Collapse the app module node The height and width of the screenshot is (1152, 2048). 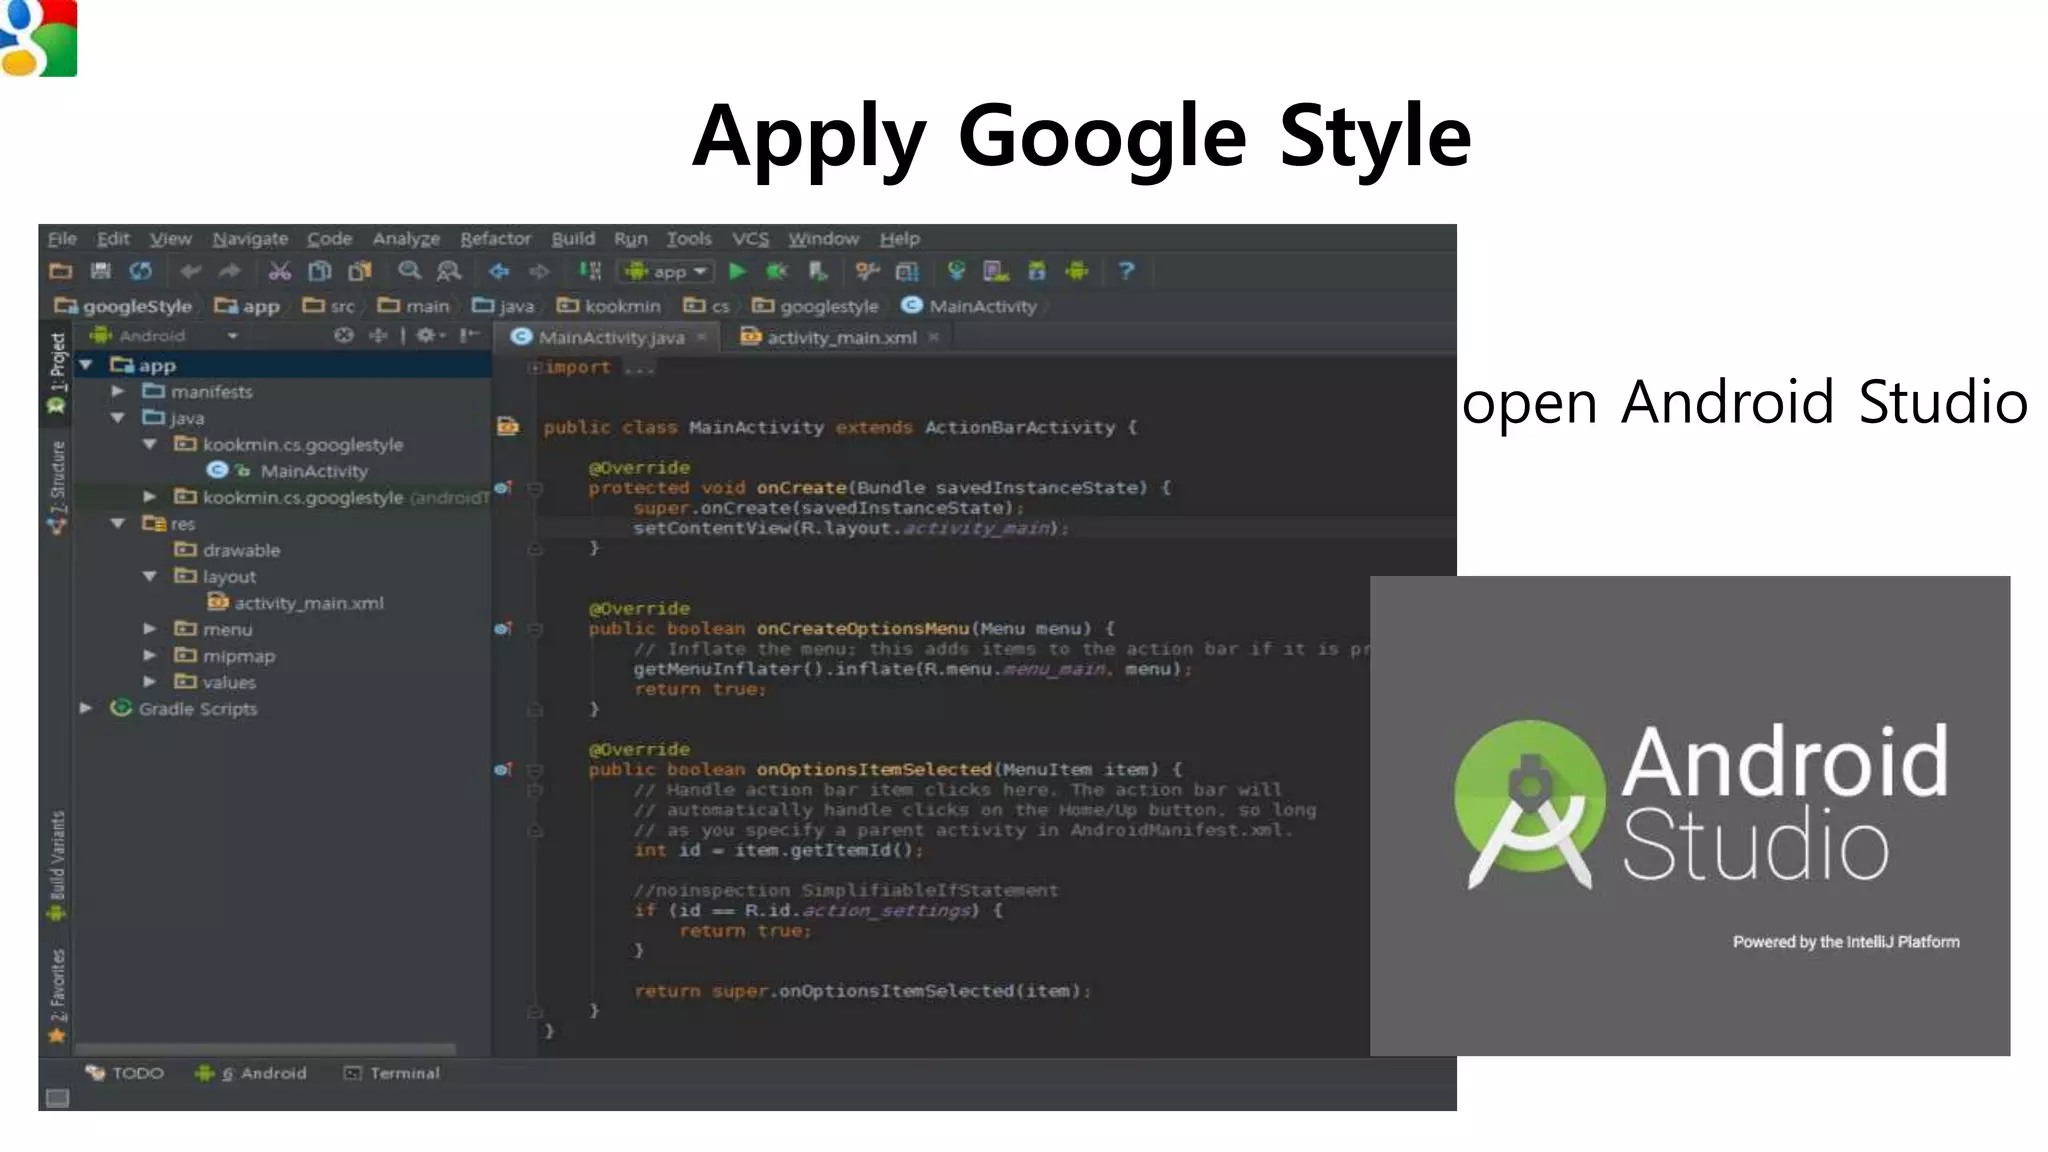coord(86,365)
